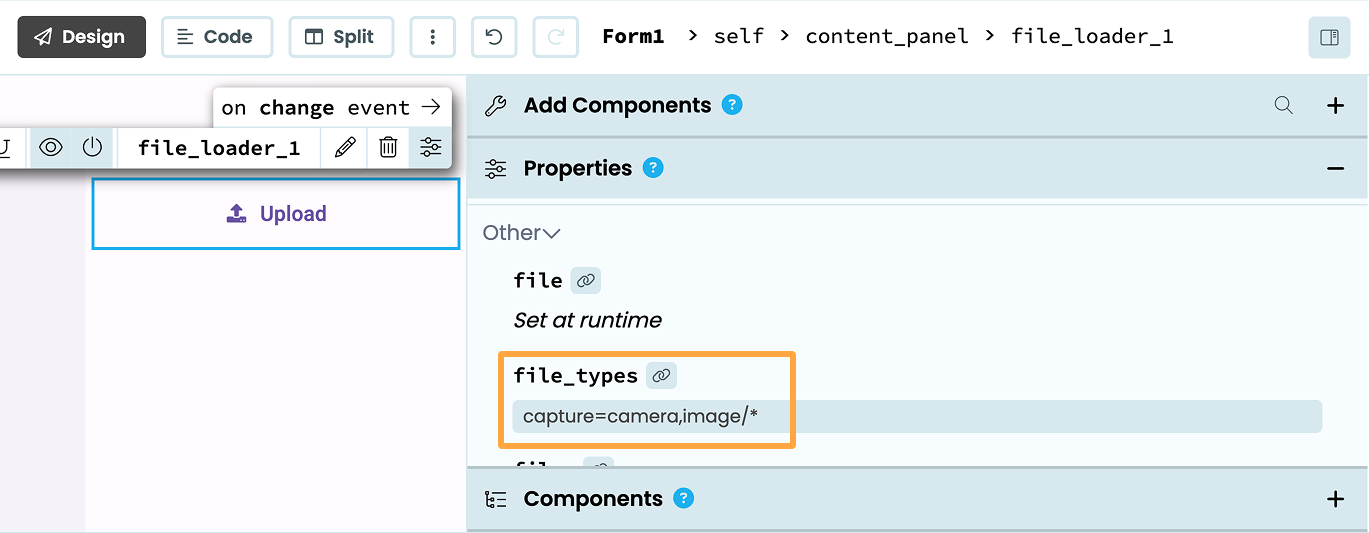Toggle the enabled power icon
The image size is (1369, 533).
point(92,148)
